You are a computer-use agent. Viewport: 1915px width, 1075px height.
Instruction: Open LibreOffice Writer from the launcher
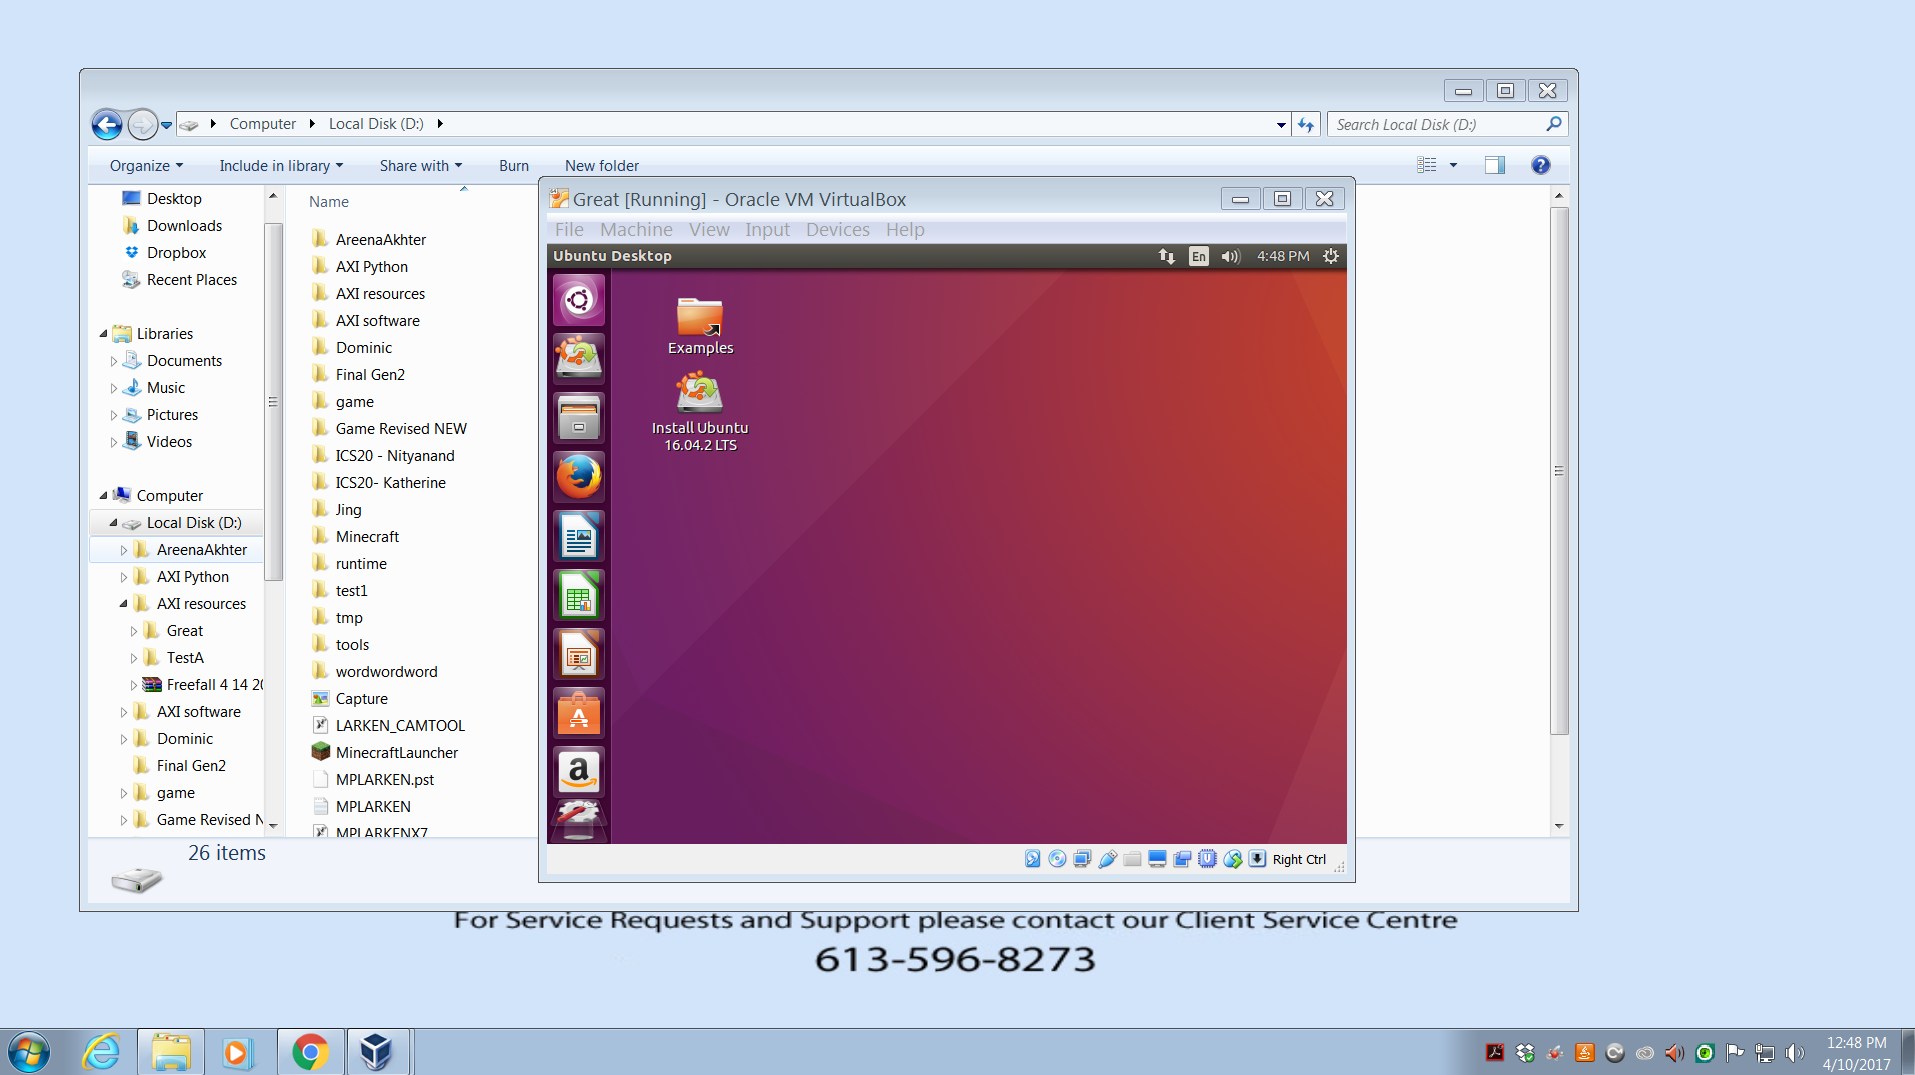coord(578,537)
